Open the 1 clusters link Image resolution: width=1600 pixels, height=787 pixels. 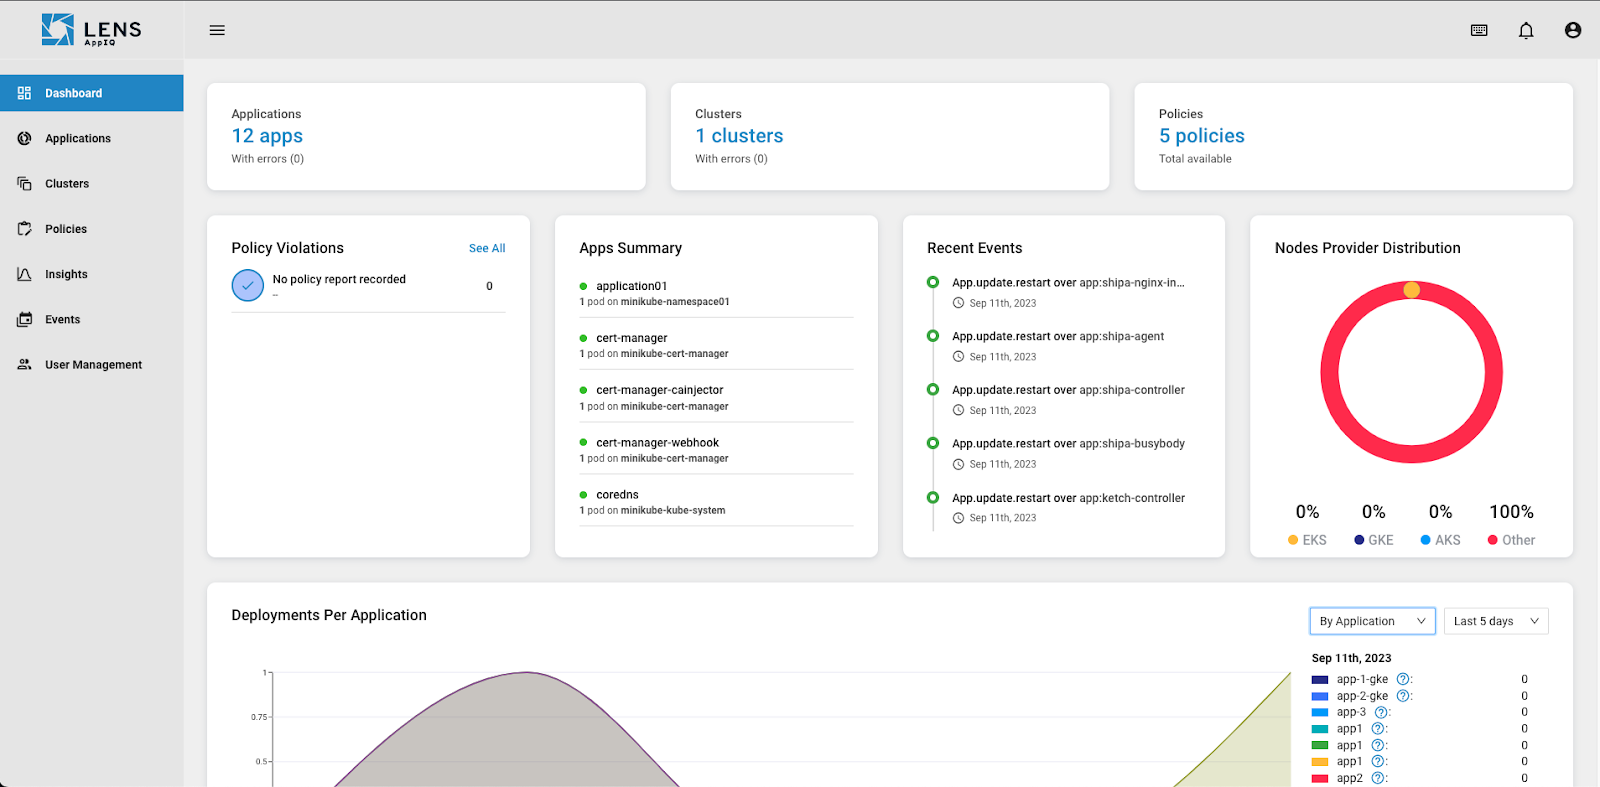click(739, 136)
